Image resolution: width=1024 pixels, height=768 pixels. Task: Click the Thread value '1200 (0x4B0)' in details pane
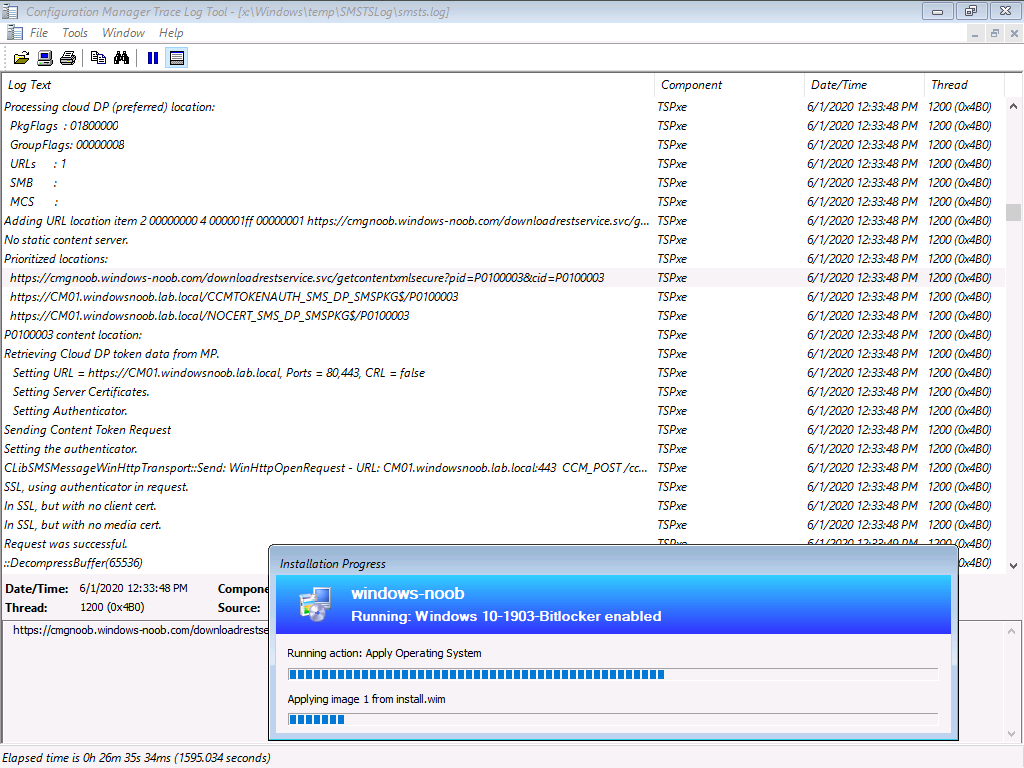[112, 607]
